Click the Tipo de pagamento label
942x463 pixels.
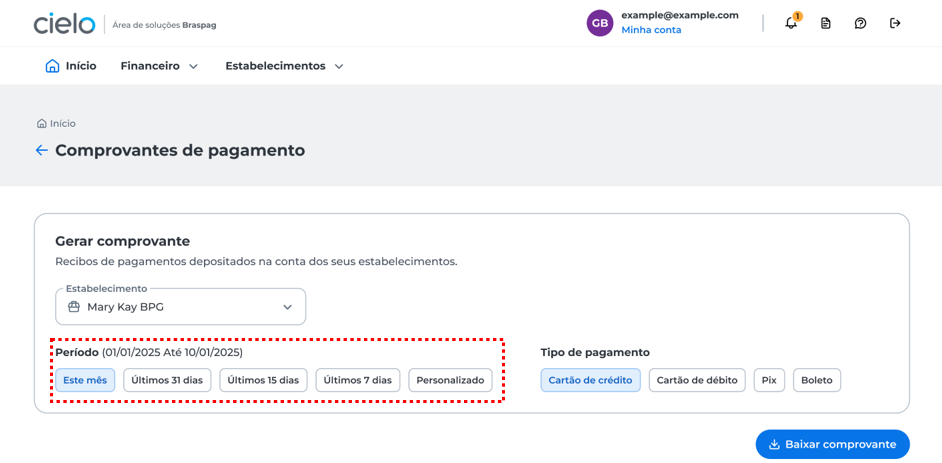[595, 353]
